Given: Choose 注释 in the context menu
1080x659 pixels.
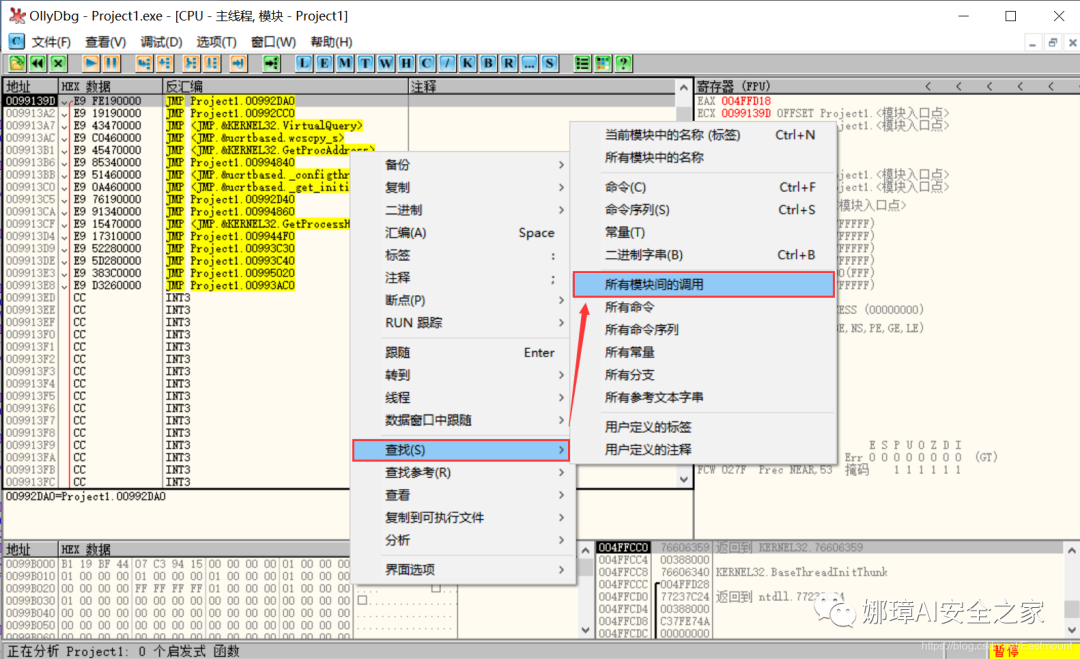Looking at the screenshot, I should [x=463, y=278].
